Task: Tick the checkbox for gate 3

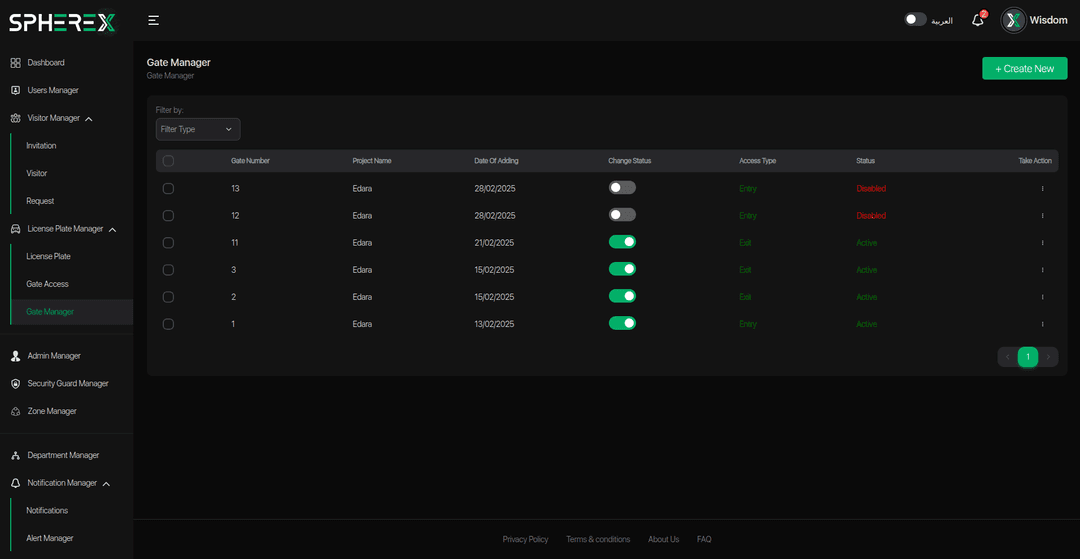Action: click(168, 270)
